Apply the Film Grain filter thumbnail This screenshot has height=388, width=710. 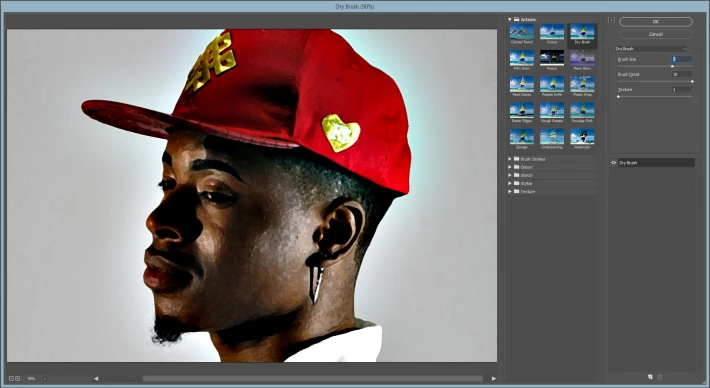(522, 58)
